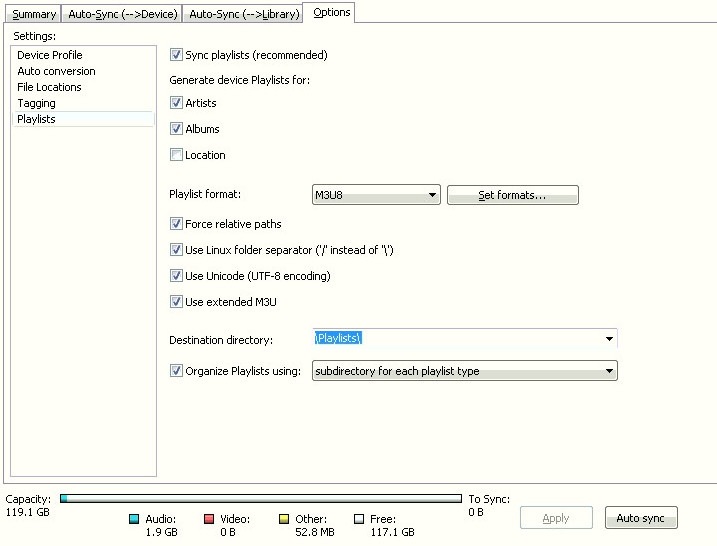Click the Video red legend swatch
The image size is (717, 546).
[x=209, y=519]
